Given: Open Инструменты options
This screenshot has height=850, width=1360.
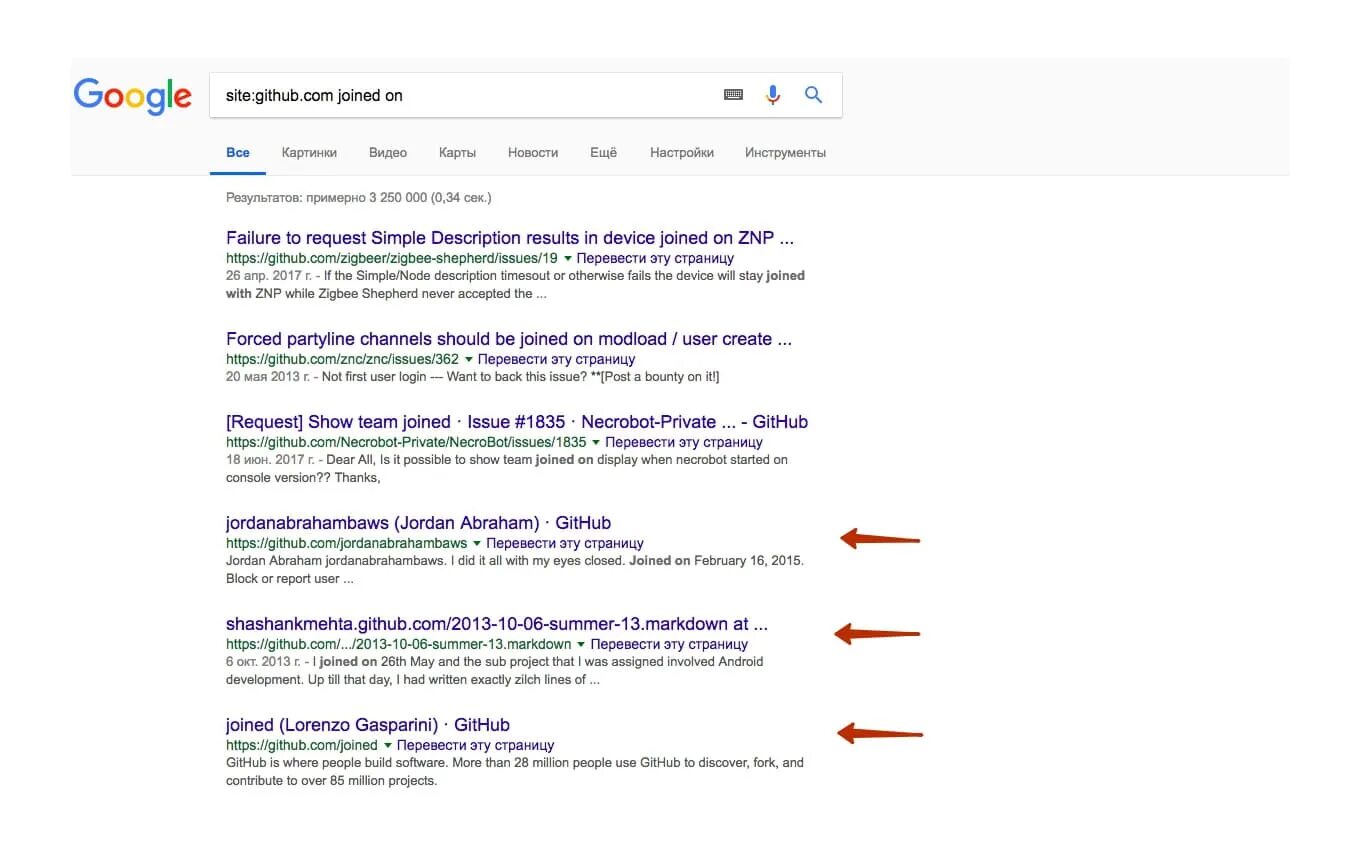Looking at the screenshot, I should click(785, 153).
